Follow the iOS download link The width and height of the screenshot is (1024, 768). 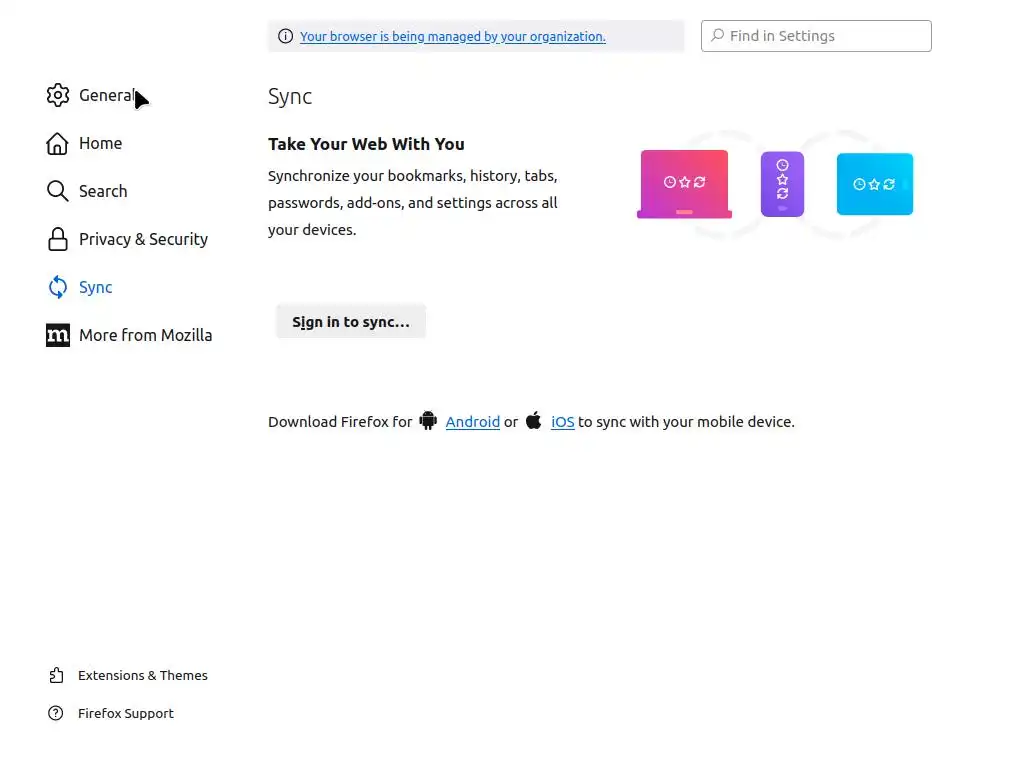[562, 422]
